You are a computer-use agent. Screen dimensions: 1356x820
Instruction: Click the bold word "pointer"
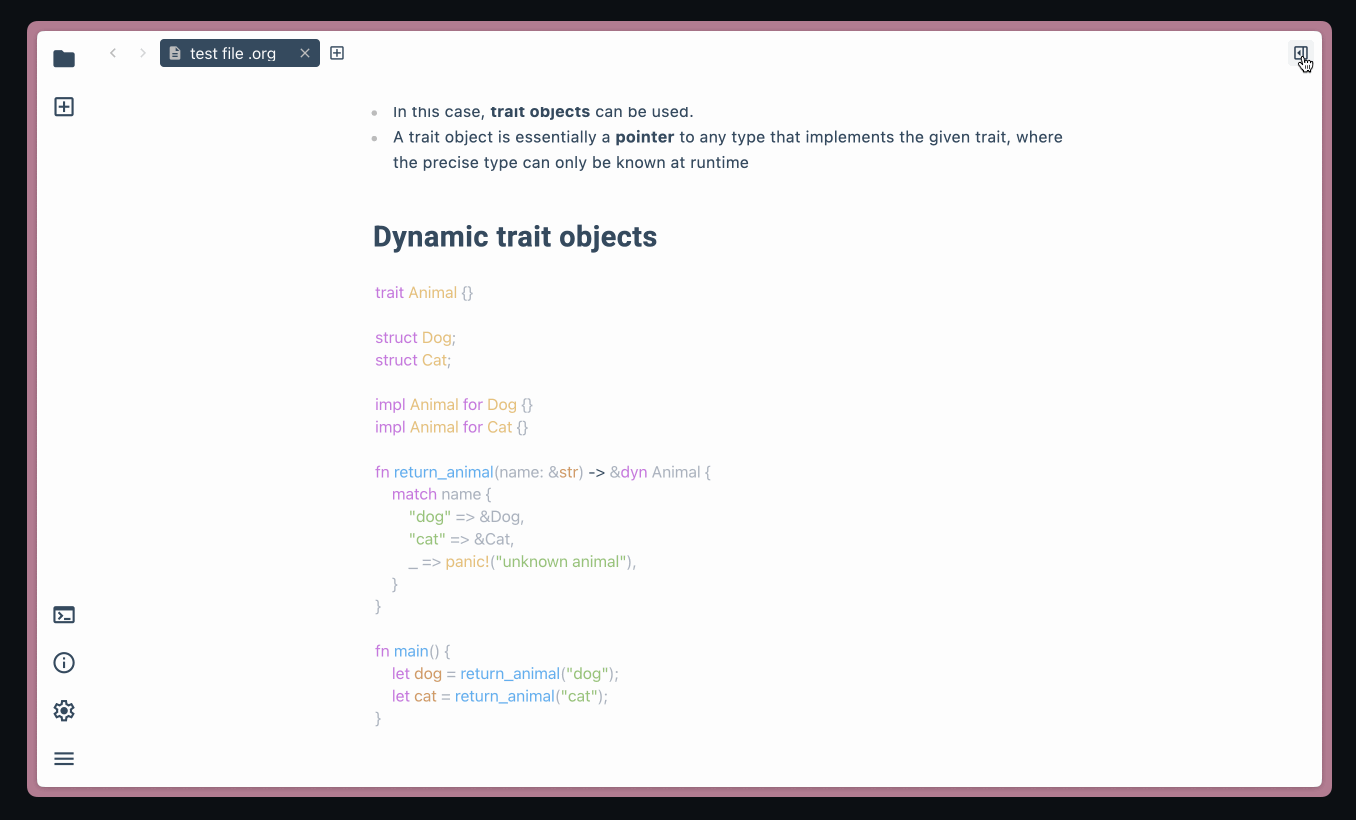(x=645, y=137)
